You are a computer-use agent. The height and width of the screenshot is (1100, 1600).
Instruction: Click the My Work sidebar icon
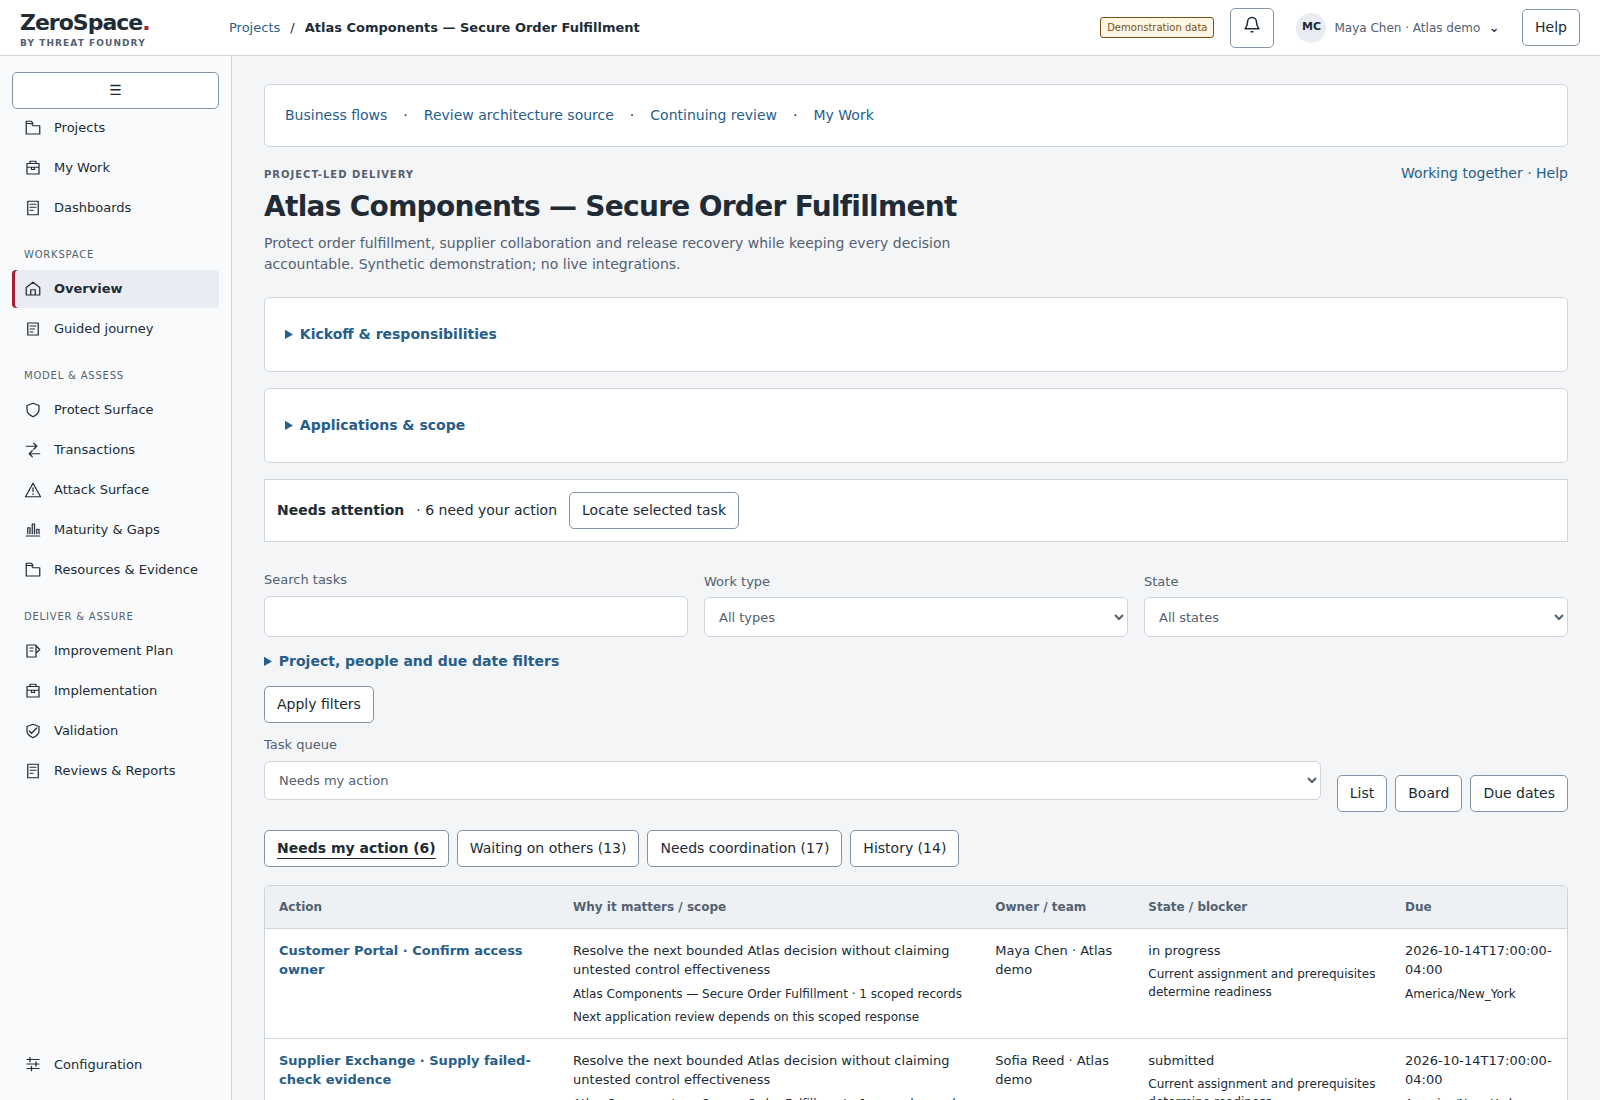click(x=33, y=168)
